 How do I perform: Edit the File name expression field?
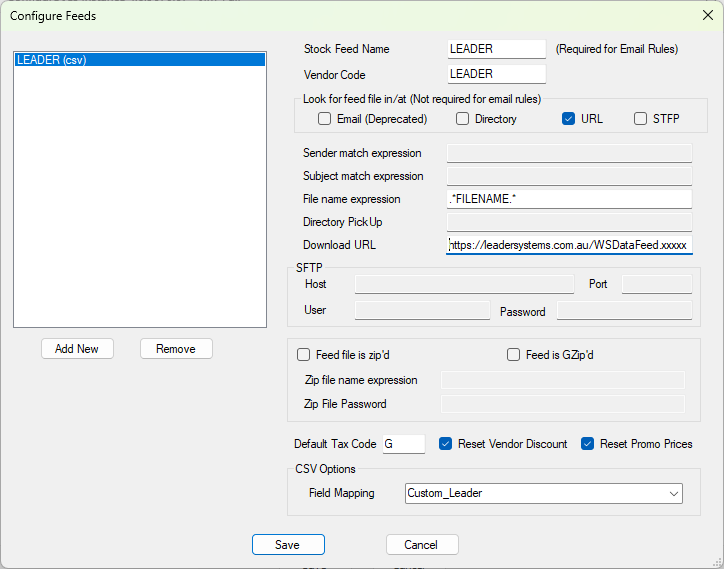coord(569,199)
